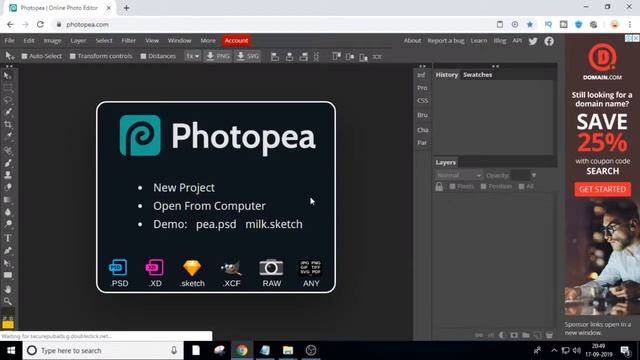Select the Dodge tool
This screenshot has width=640, height=360.
coord(7,224)
